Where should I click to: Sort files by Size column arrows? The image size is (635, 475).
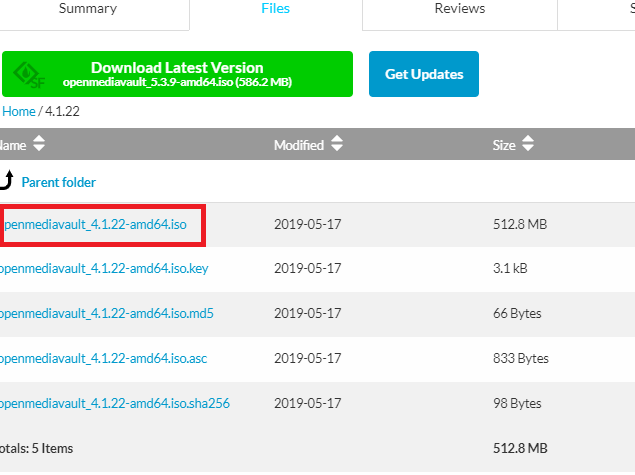(528, 143)
